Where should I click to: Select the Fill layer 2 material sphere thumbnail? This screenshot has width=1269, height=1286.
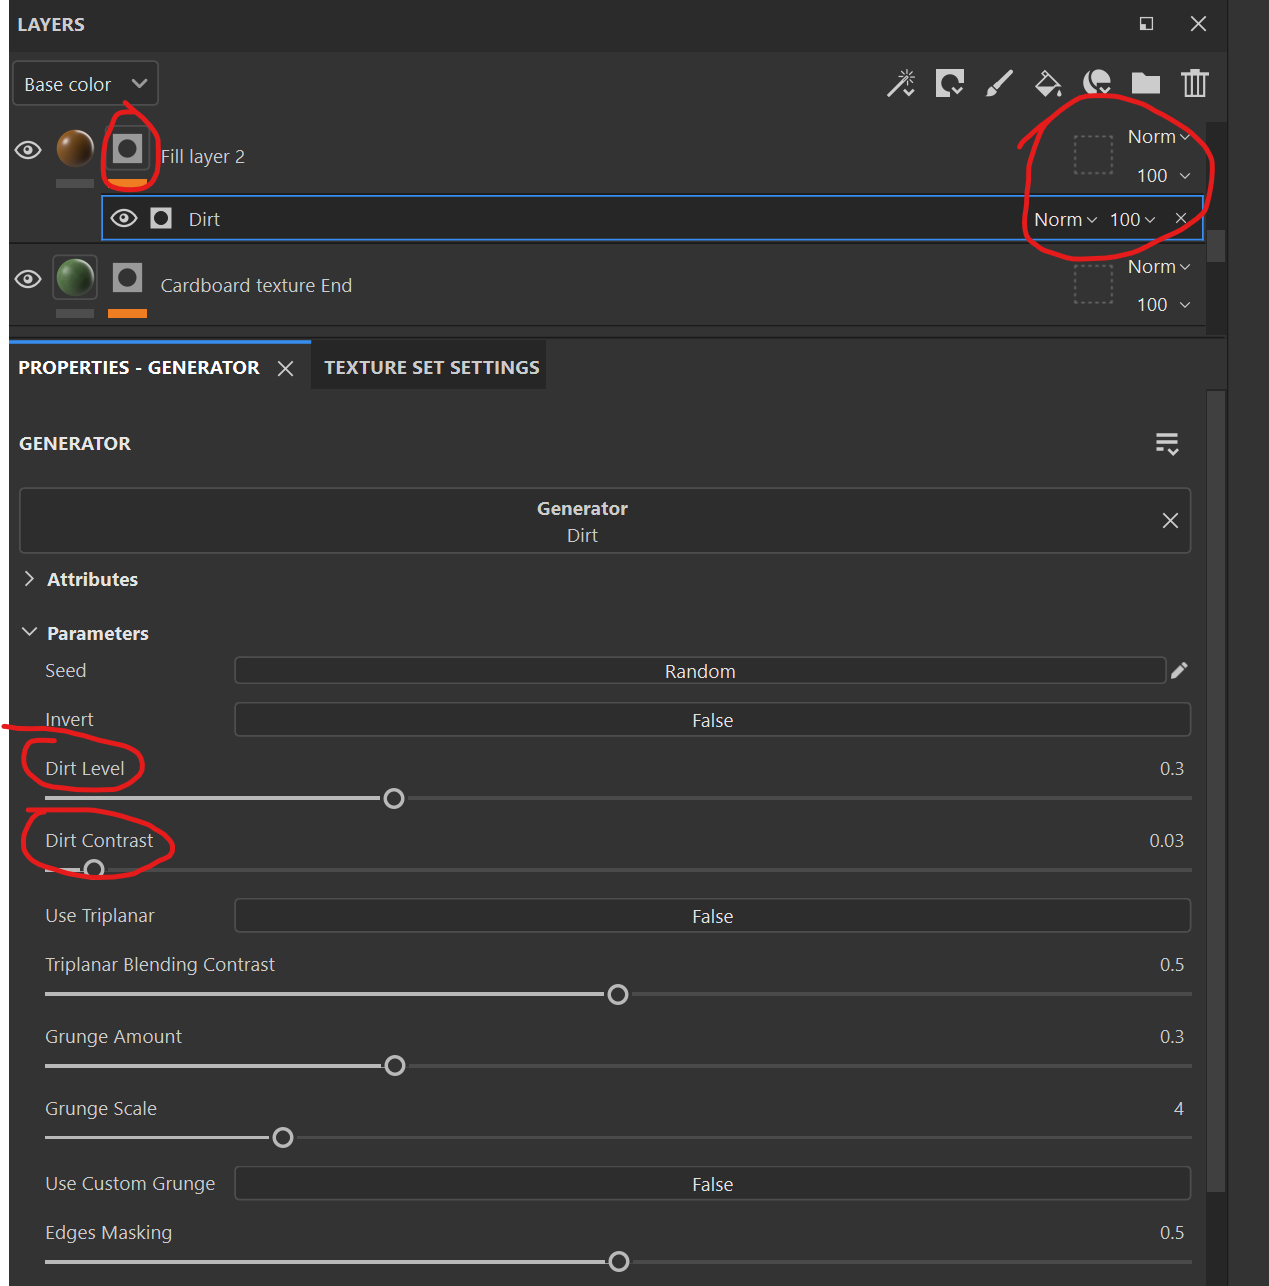point(75,149)
